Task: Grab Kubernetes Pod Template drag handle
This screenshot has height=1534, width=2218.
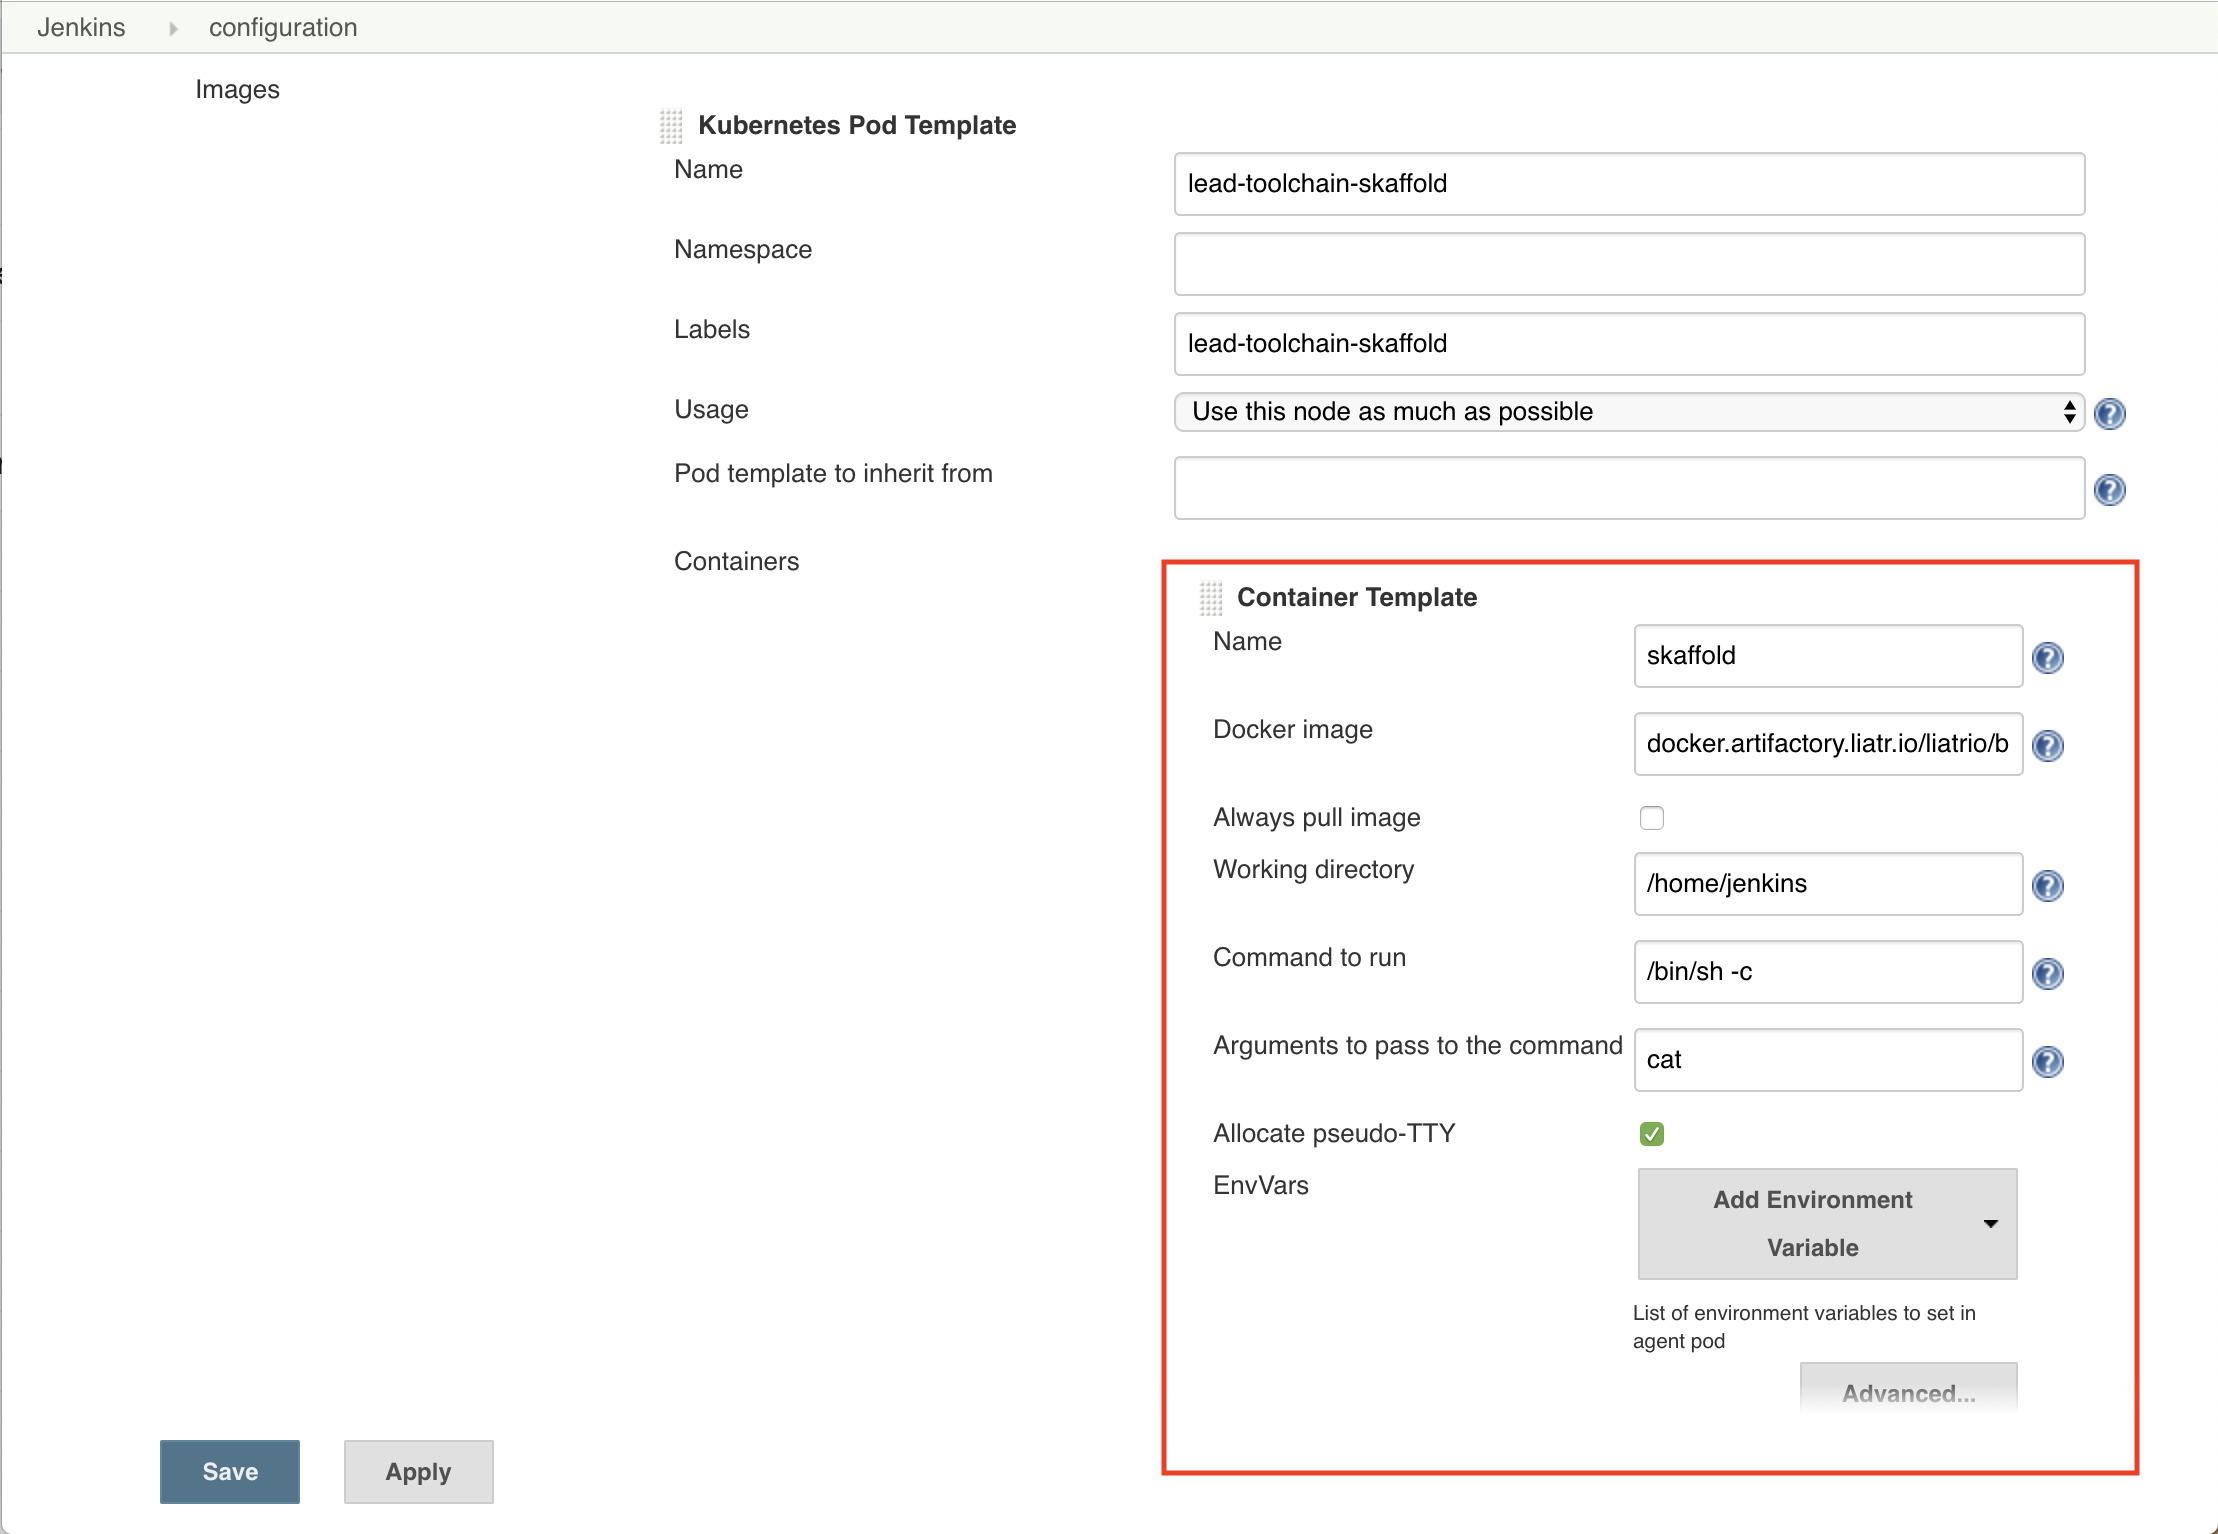Action: [x=671, y=126]
